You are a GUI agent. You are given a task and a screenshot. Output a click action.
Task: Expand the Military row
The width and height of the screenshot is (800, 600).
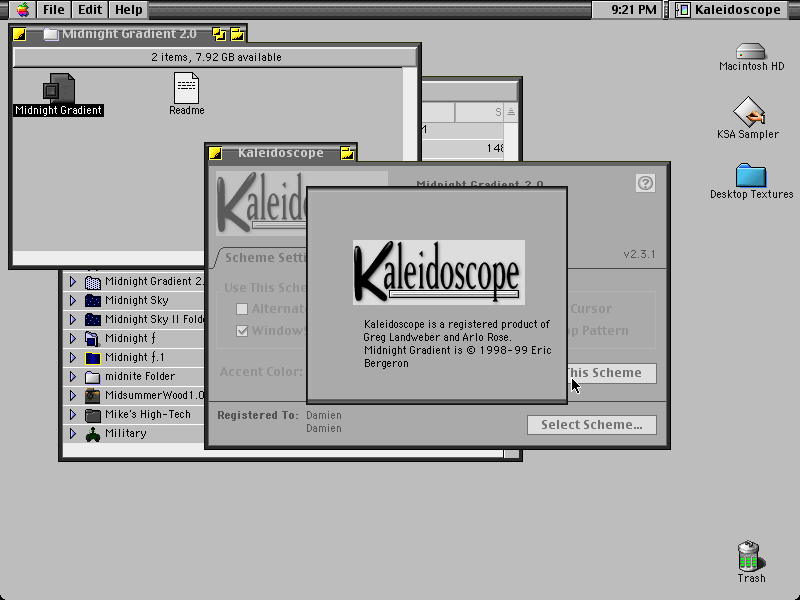72,434
